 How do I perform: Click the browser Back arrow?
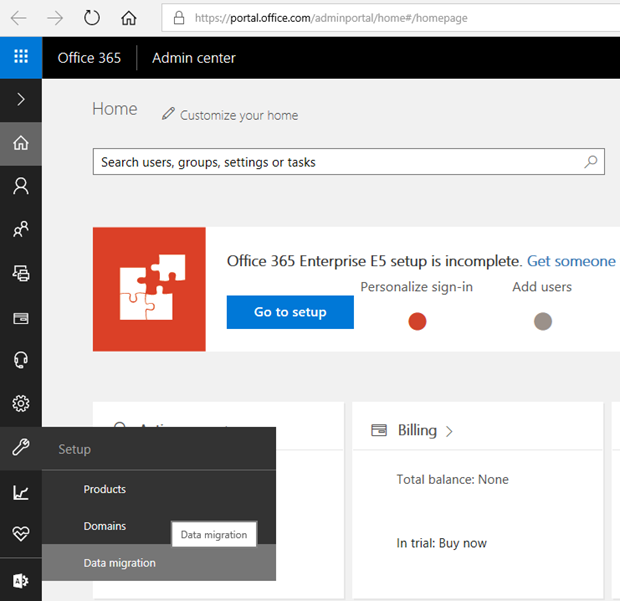pyautogui.click(x=19, y=18)
